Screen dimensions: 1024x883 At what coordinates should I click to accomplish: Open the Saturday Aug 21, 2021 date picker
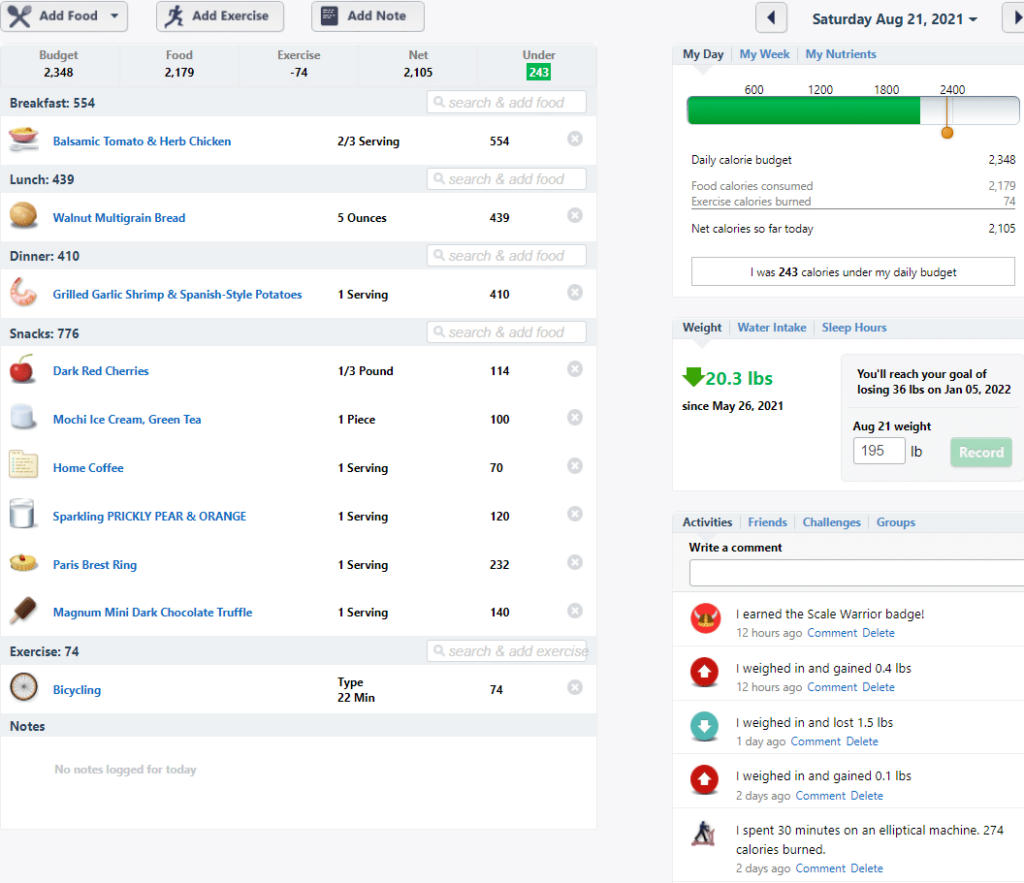pos(894,19)
